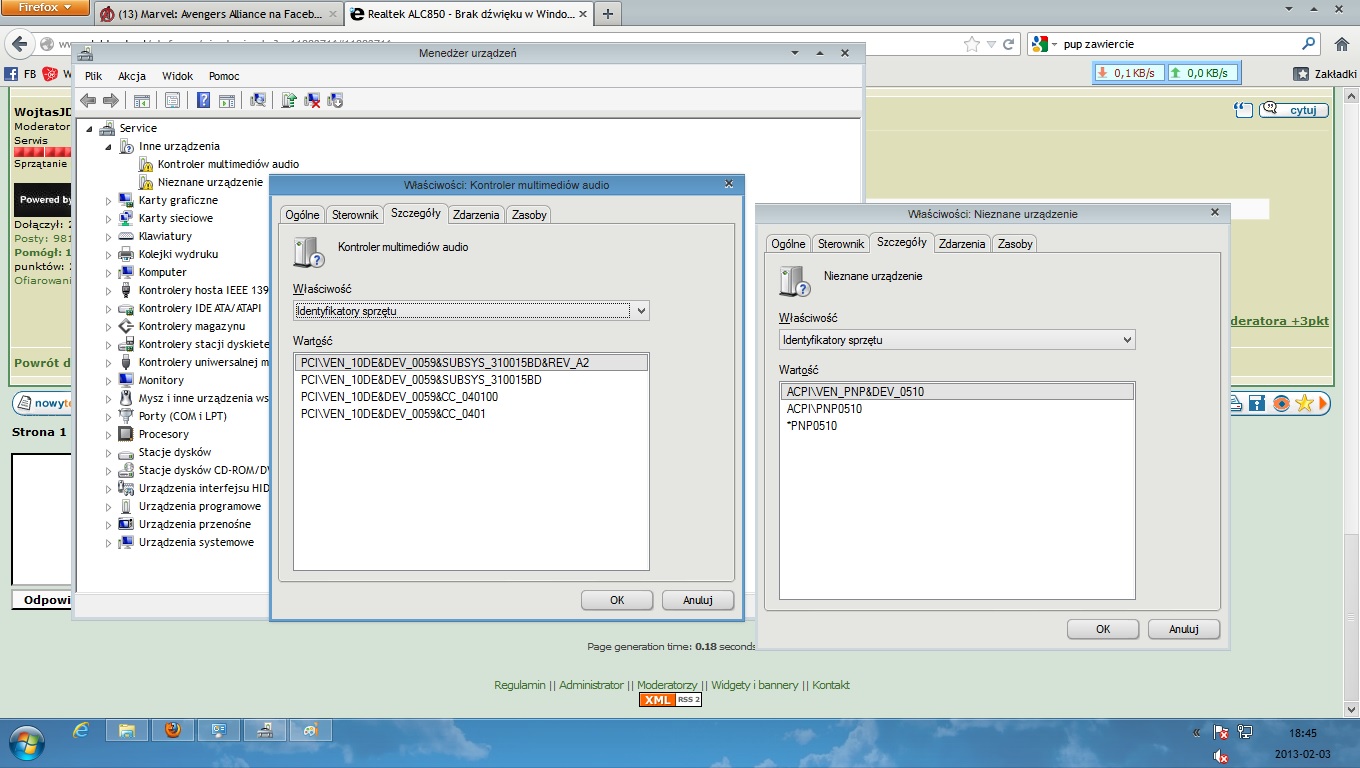Launch Internet Explorer from the taskbar

point(81,731)
